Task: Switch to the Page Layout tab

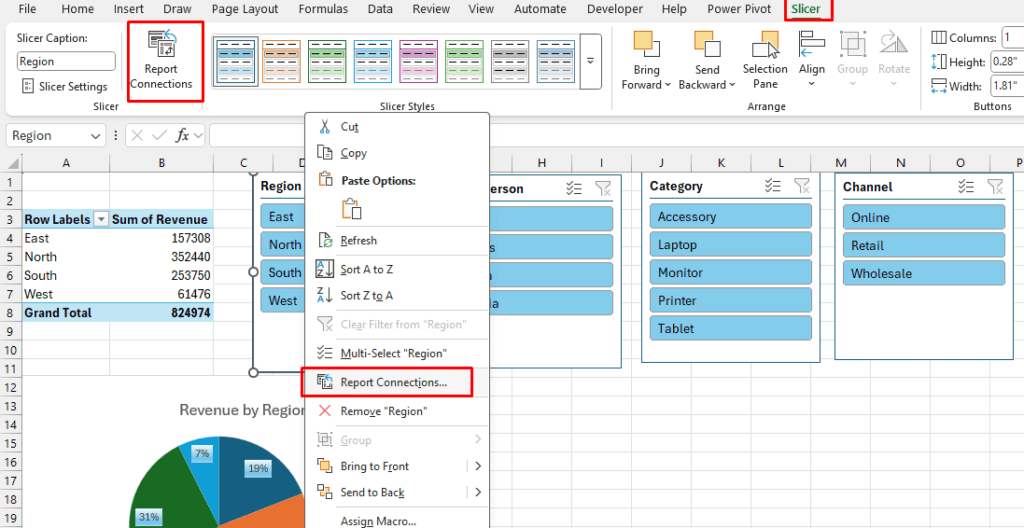Action: click(x=244, y=9)
